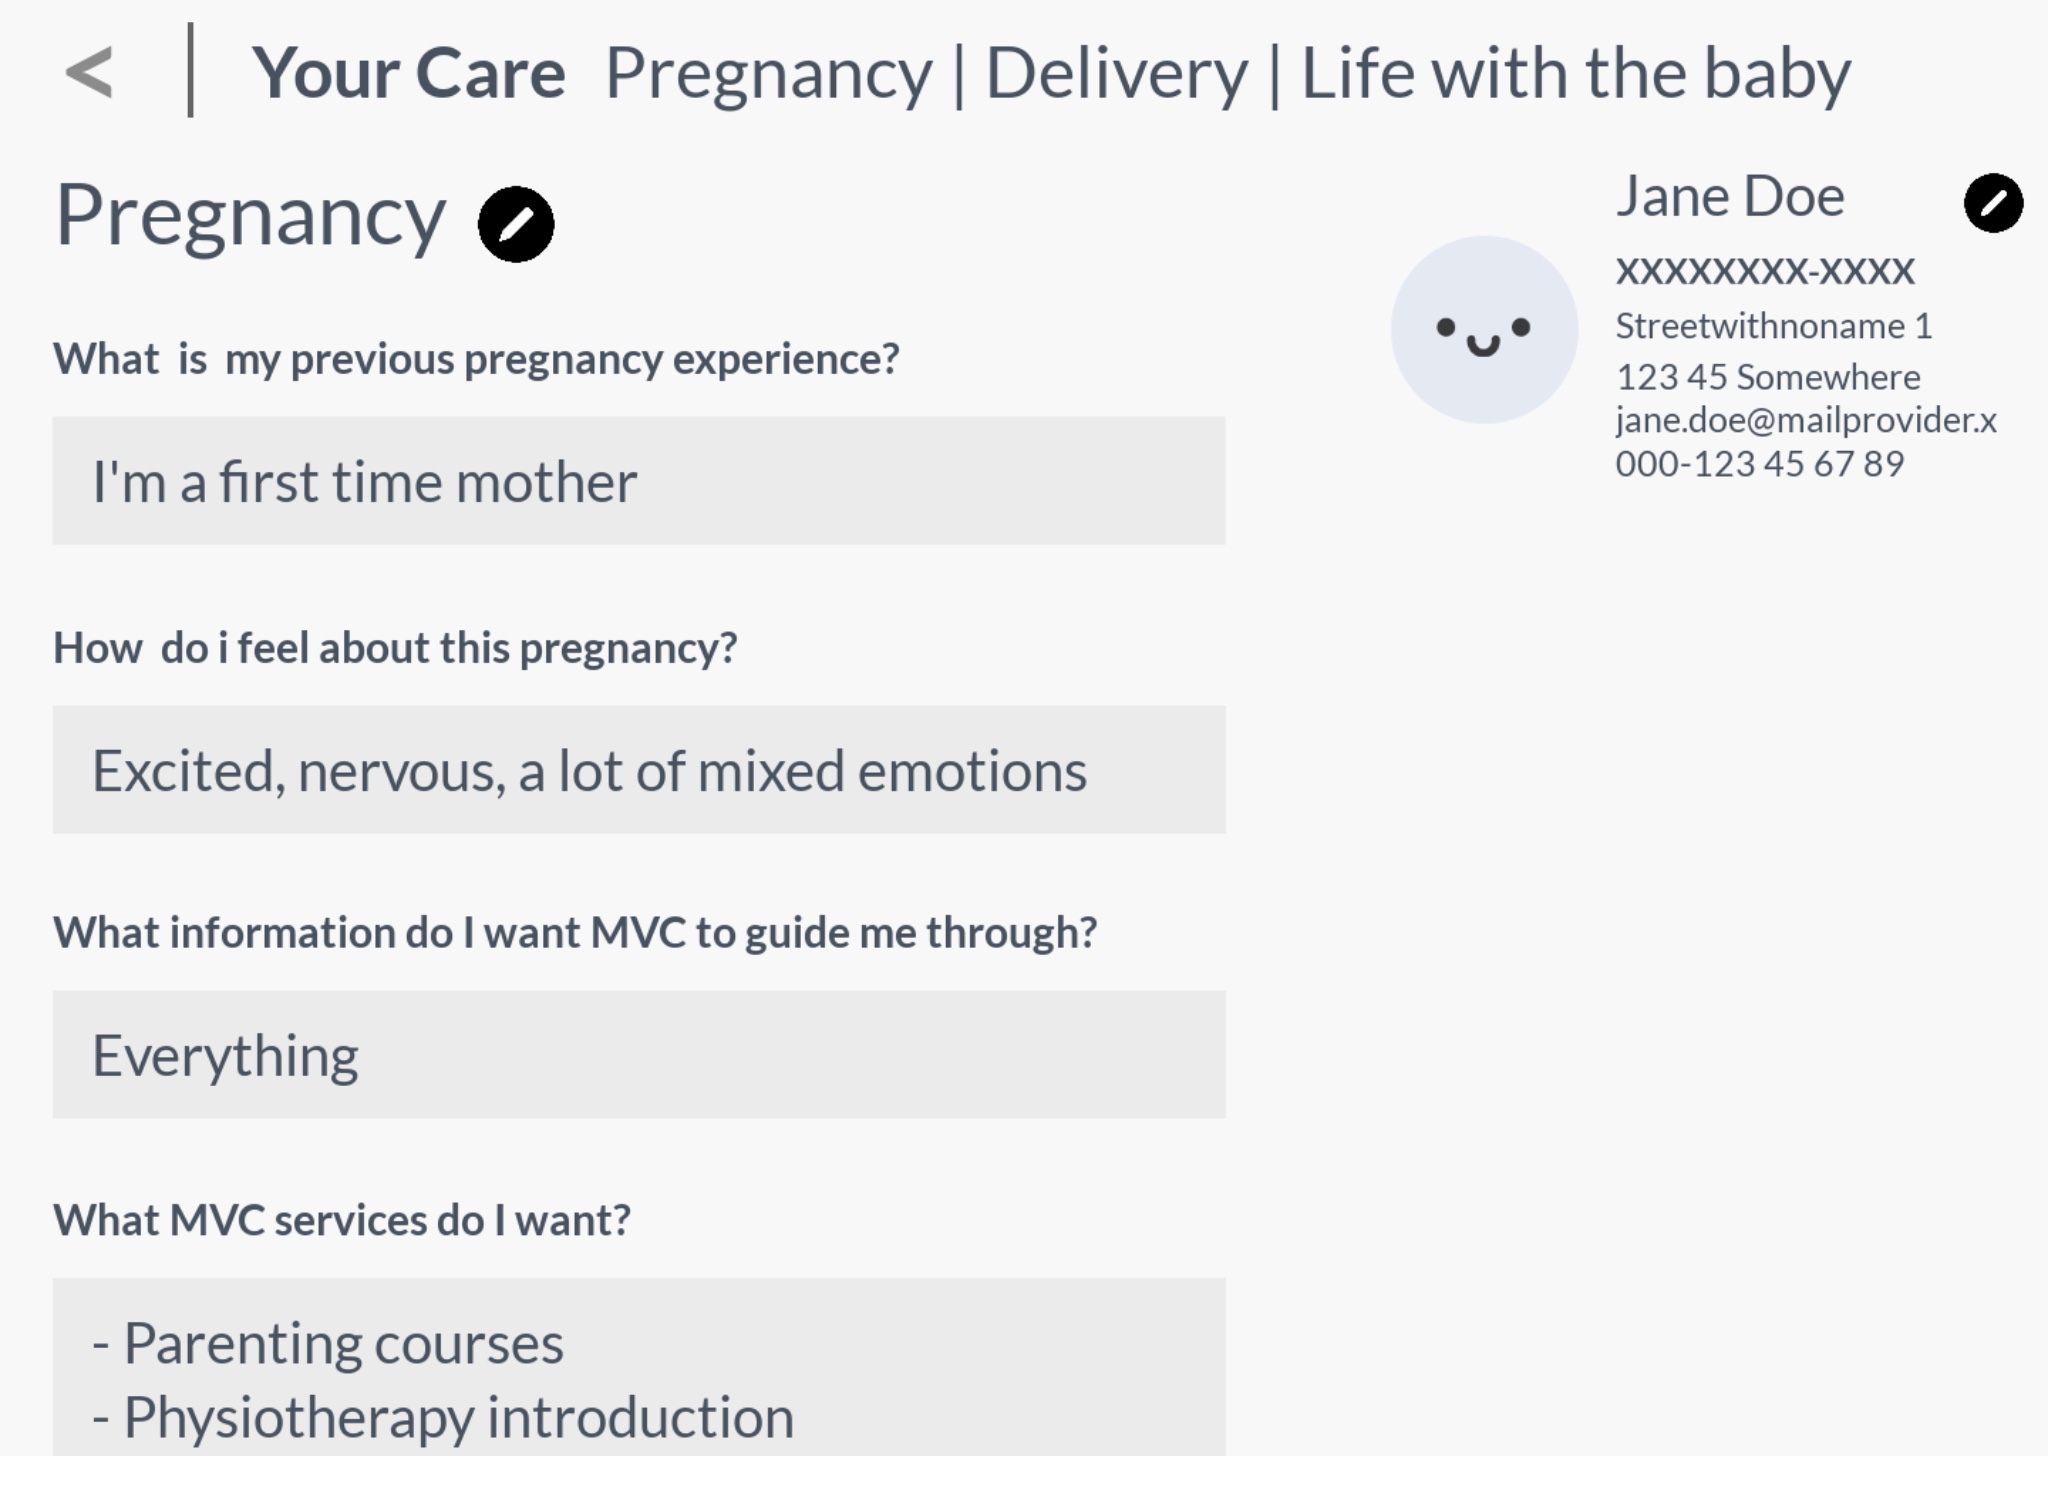2048x1494 pixels.
Task: Click the phone number 000-123 45 67 89
Action: 1760,464
